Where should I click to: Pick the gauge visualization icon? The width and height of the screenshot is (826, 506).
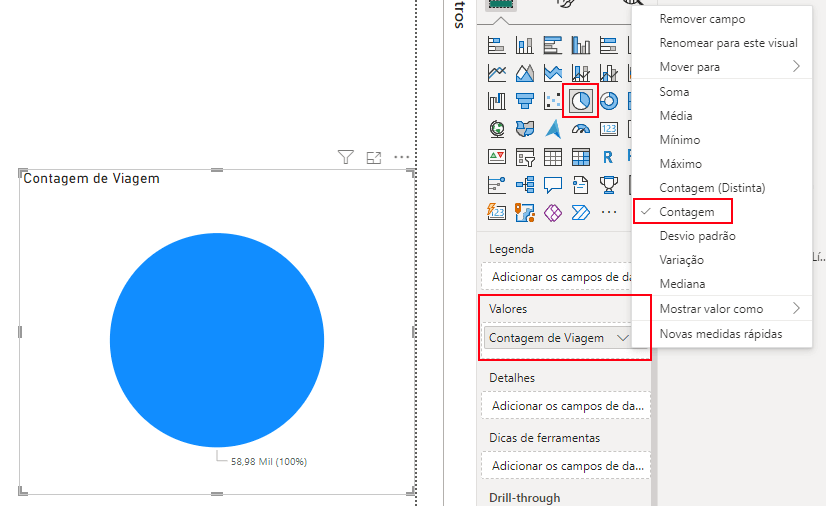(x=581, y=129)
